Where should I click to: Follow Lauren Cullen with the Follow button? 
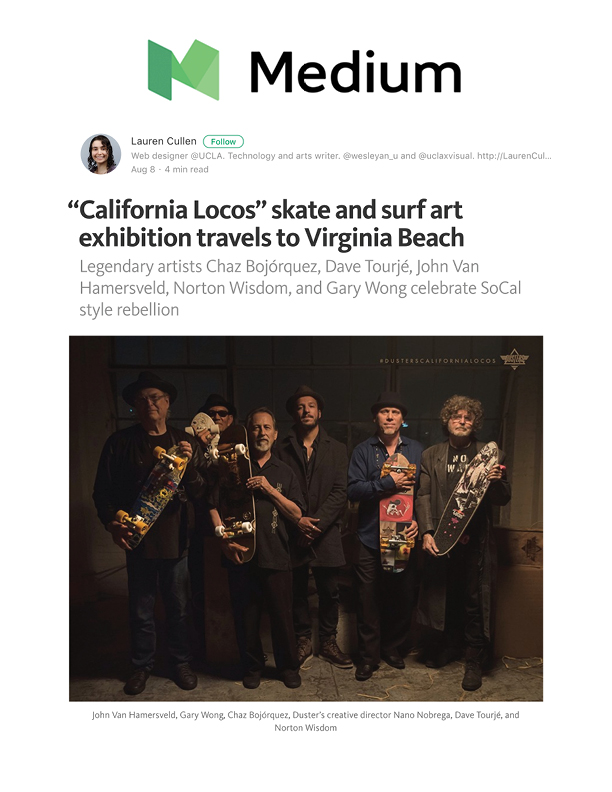pyautogui.click(x=223, y=142)
